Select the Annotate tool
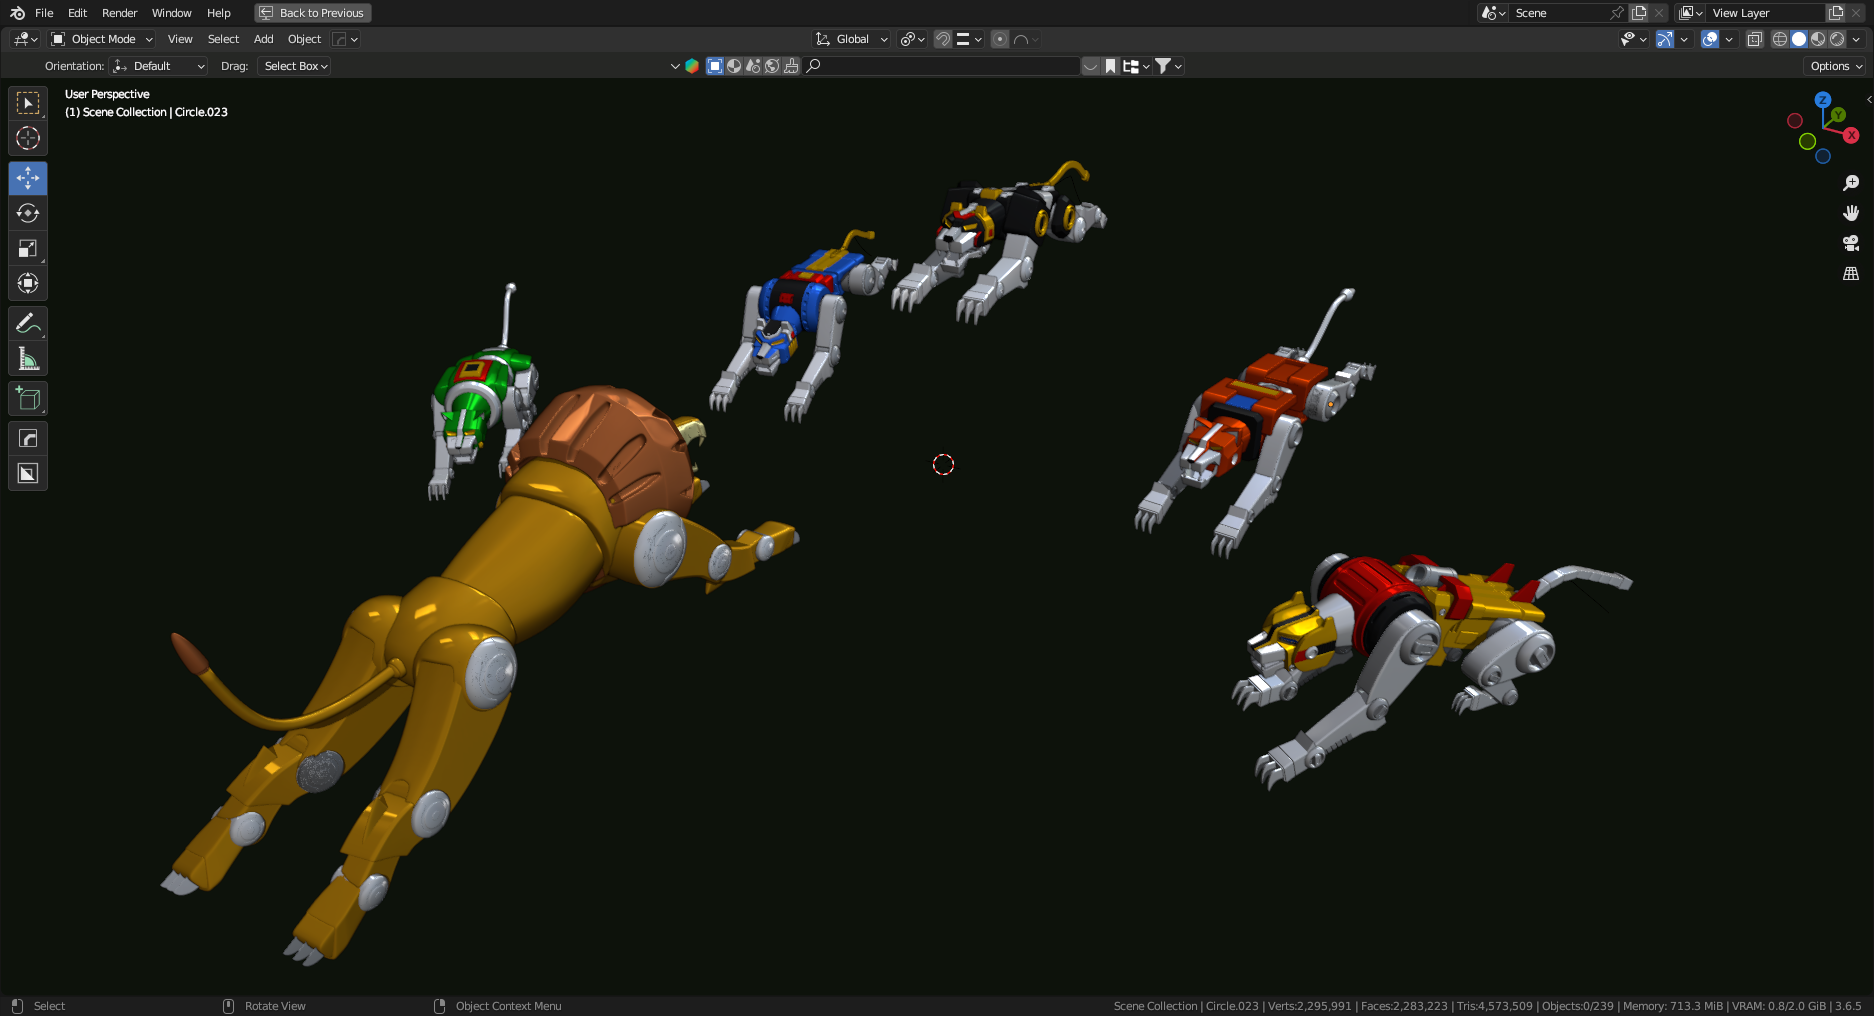Screen dimensions: 1874x1016 28,323
